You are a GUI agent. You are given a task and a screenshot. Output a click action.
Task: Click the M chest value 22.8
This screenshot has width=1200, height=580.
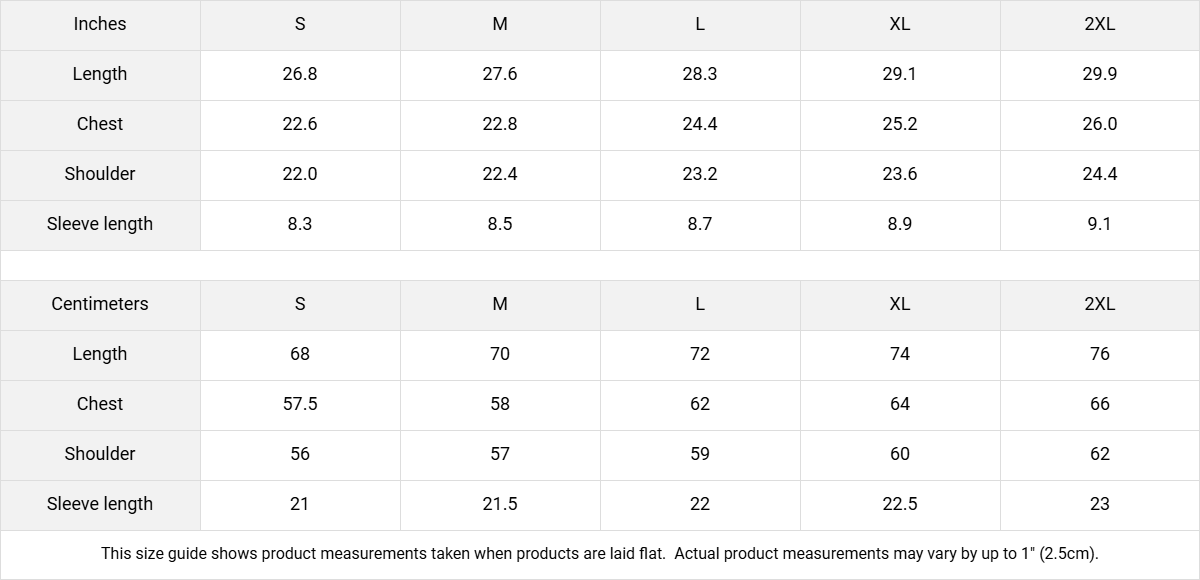(500, 125)
